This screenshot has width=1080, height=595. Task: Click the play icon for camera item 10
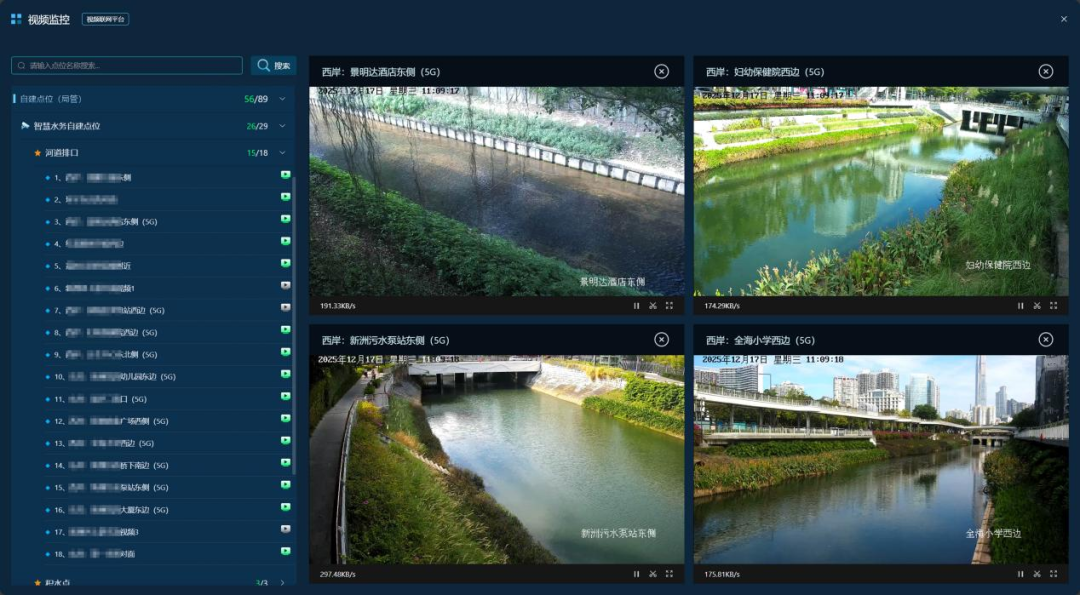point(285,376)
